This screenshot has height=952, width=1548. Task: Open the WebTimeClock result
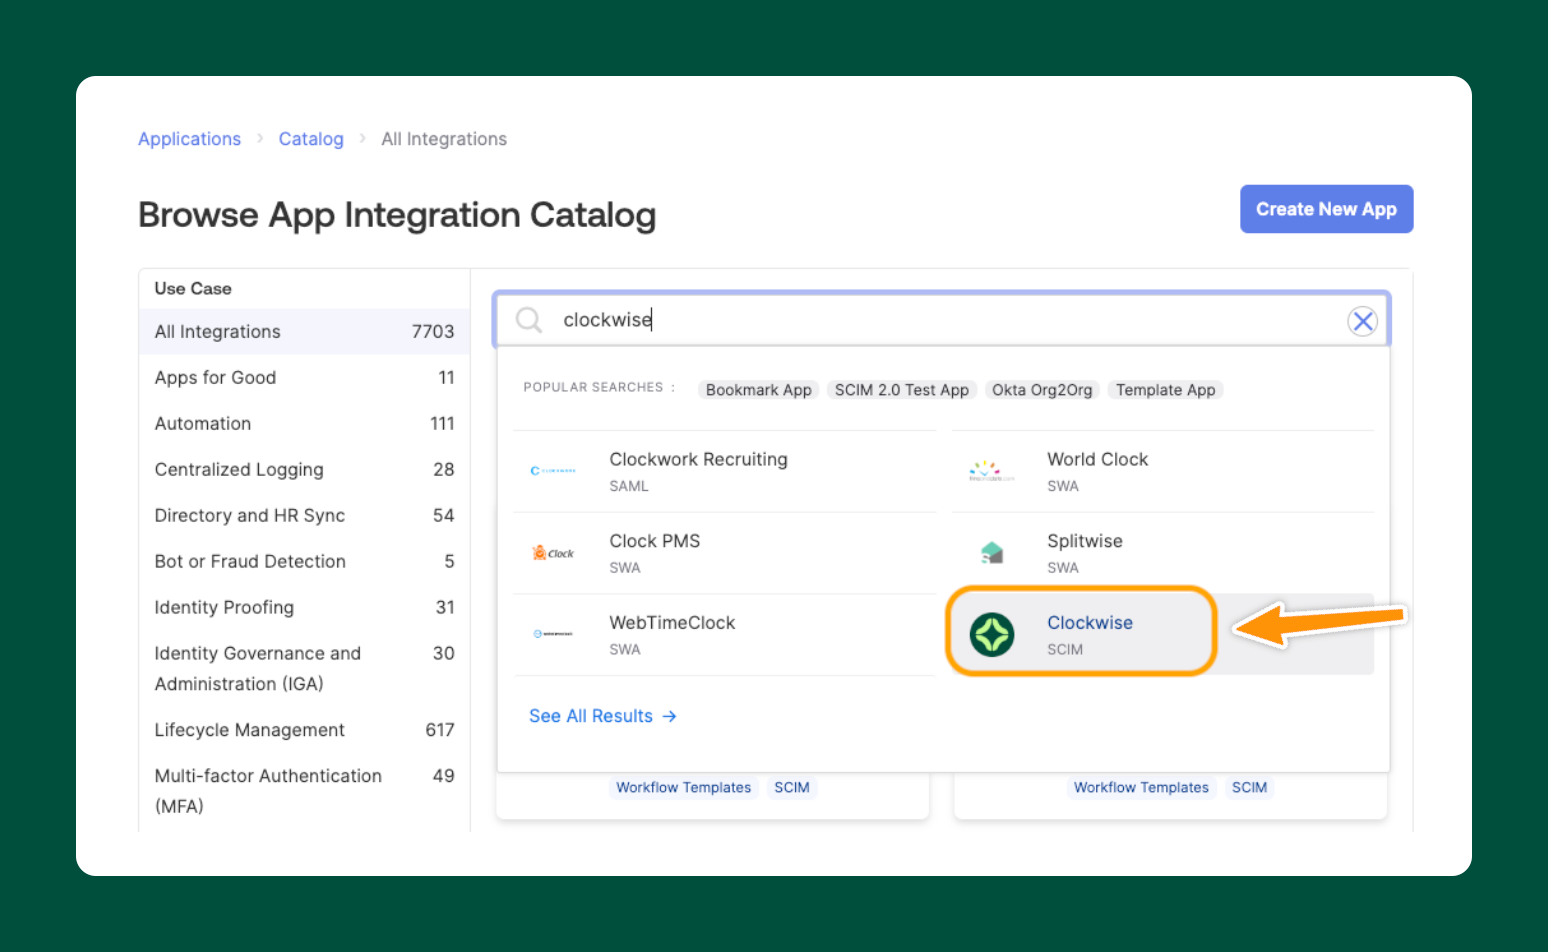(724, 635)
